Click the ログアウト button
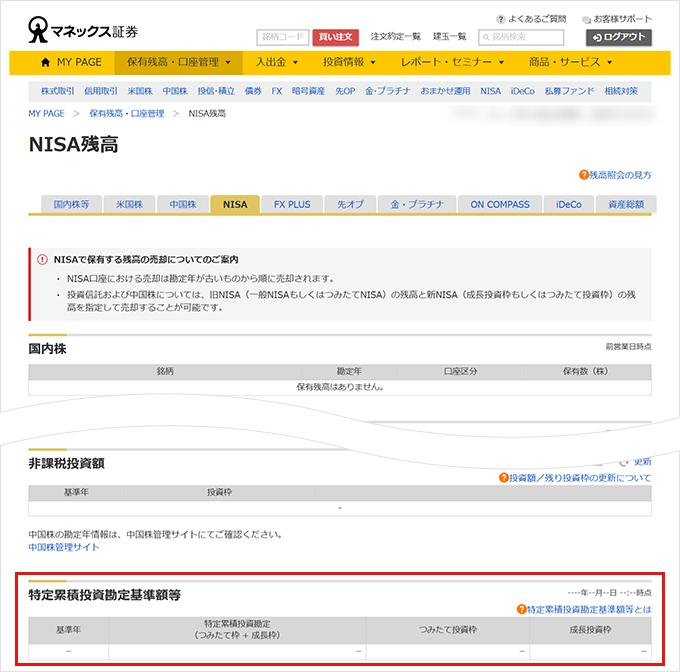 [x=619, y=37]
